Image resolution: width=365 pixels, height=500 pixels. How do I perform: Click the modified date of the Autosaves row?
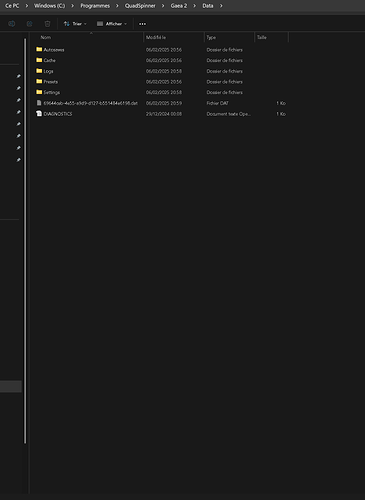point(164,50)
